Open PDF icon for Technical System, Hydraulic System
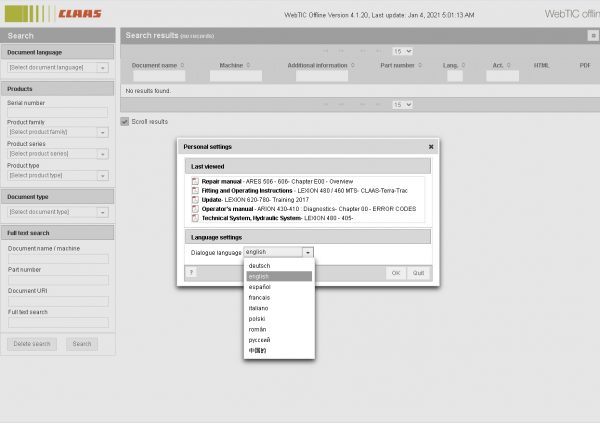600x423 pixels. [x=195, y=218]
